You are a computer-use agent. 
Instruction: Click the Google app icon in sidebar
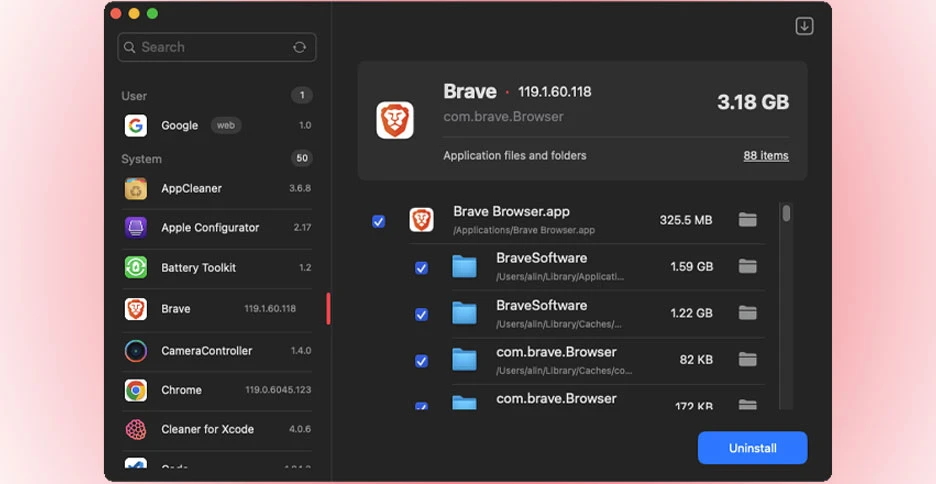click(x=136, y=125)
